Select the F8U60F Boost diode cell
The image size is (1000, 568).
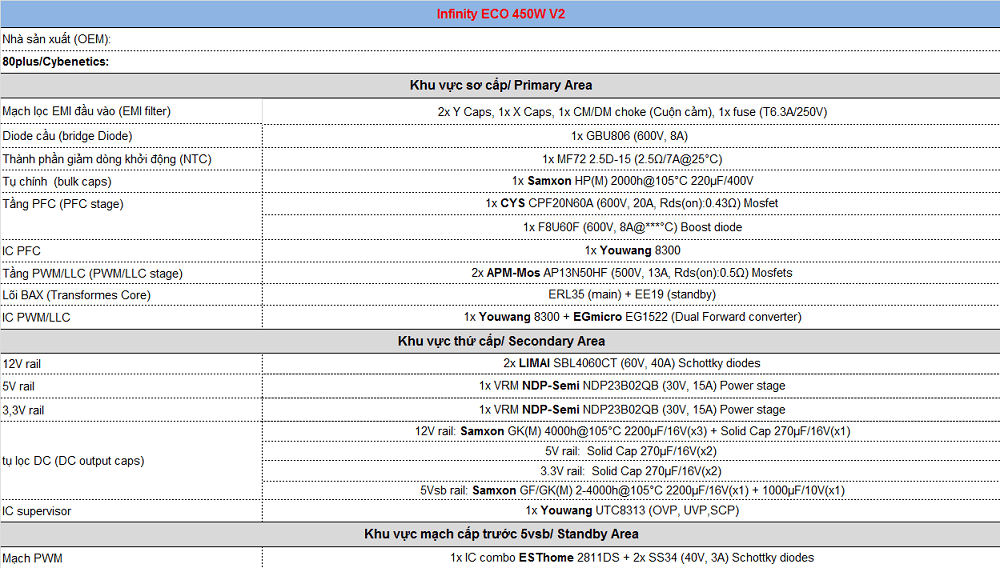(x=631, y=227)
